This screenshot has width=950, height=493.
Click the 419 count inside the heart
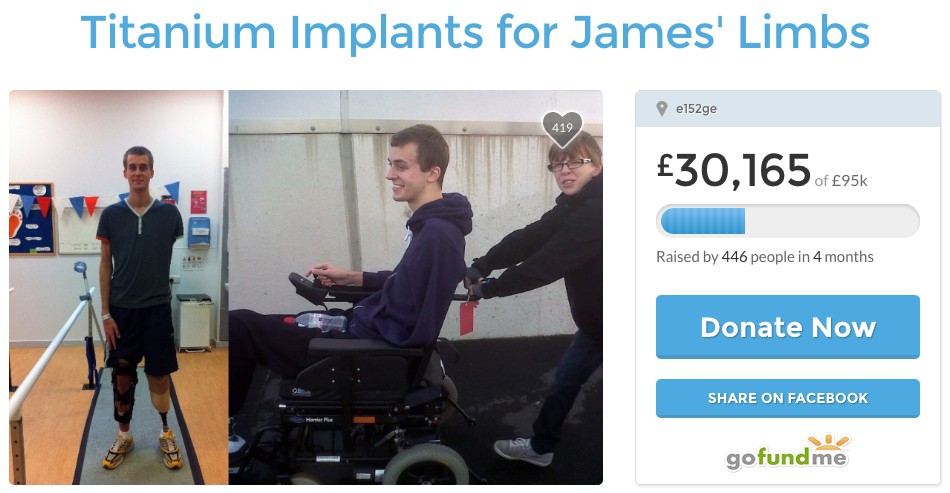pos(562,127)
